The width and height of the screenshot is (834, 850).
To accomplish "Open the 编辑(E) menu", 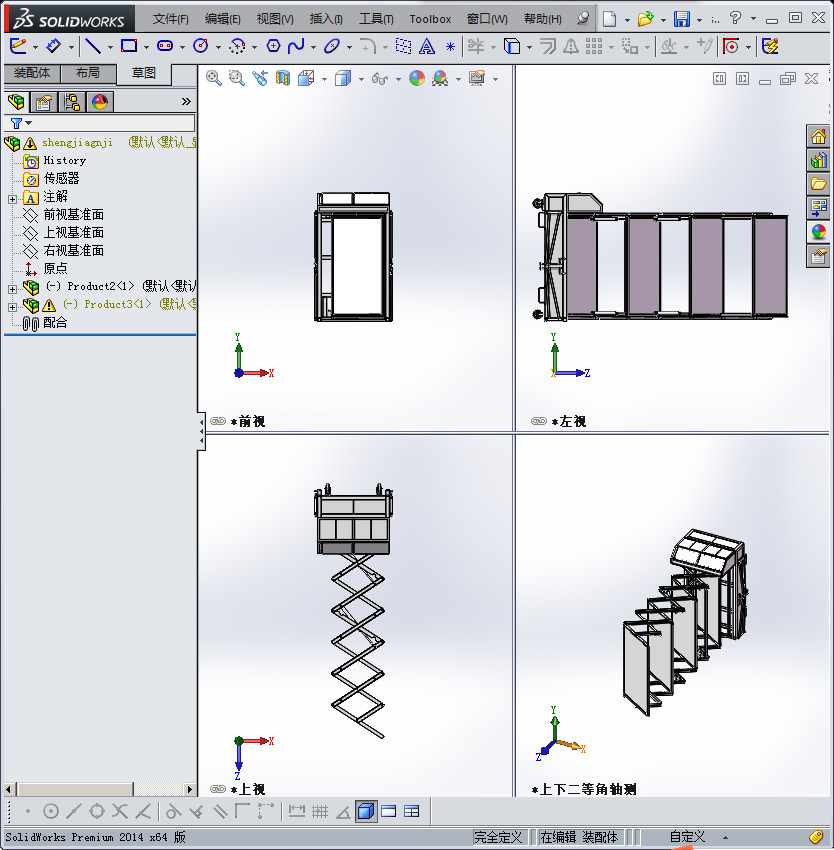I will 222,19.
